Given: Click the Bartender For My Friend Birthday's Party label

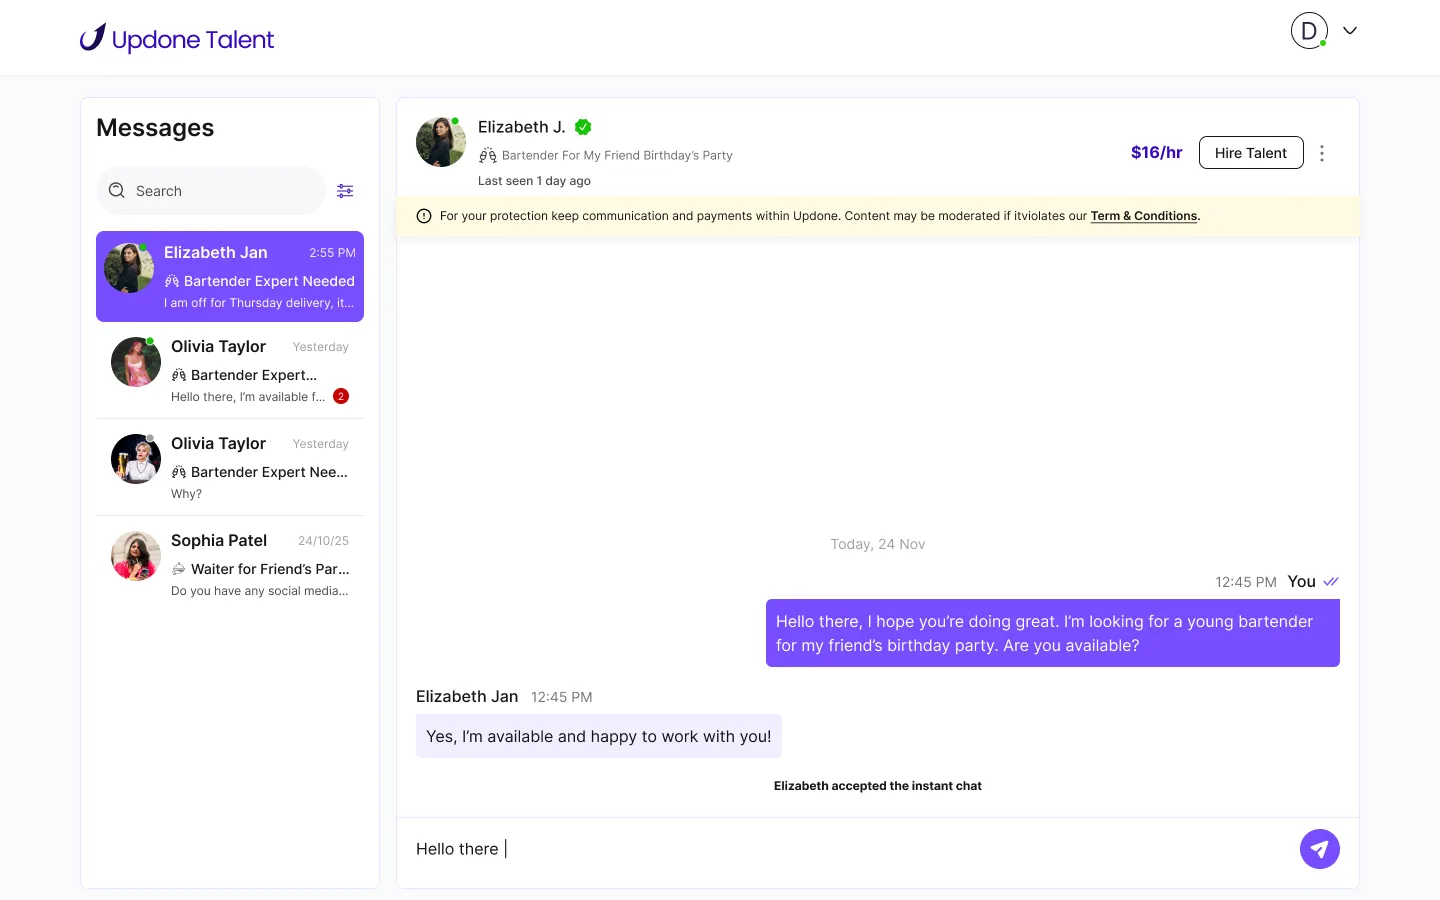Looking at the screenshot, I should (617, 155).
